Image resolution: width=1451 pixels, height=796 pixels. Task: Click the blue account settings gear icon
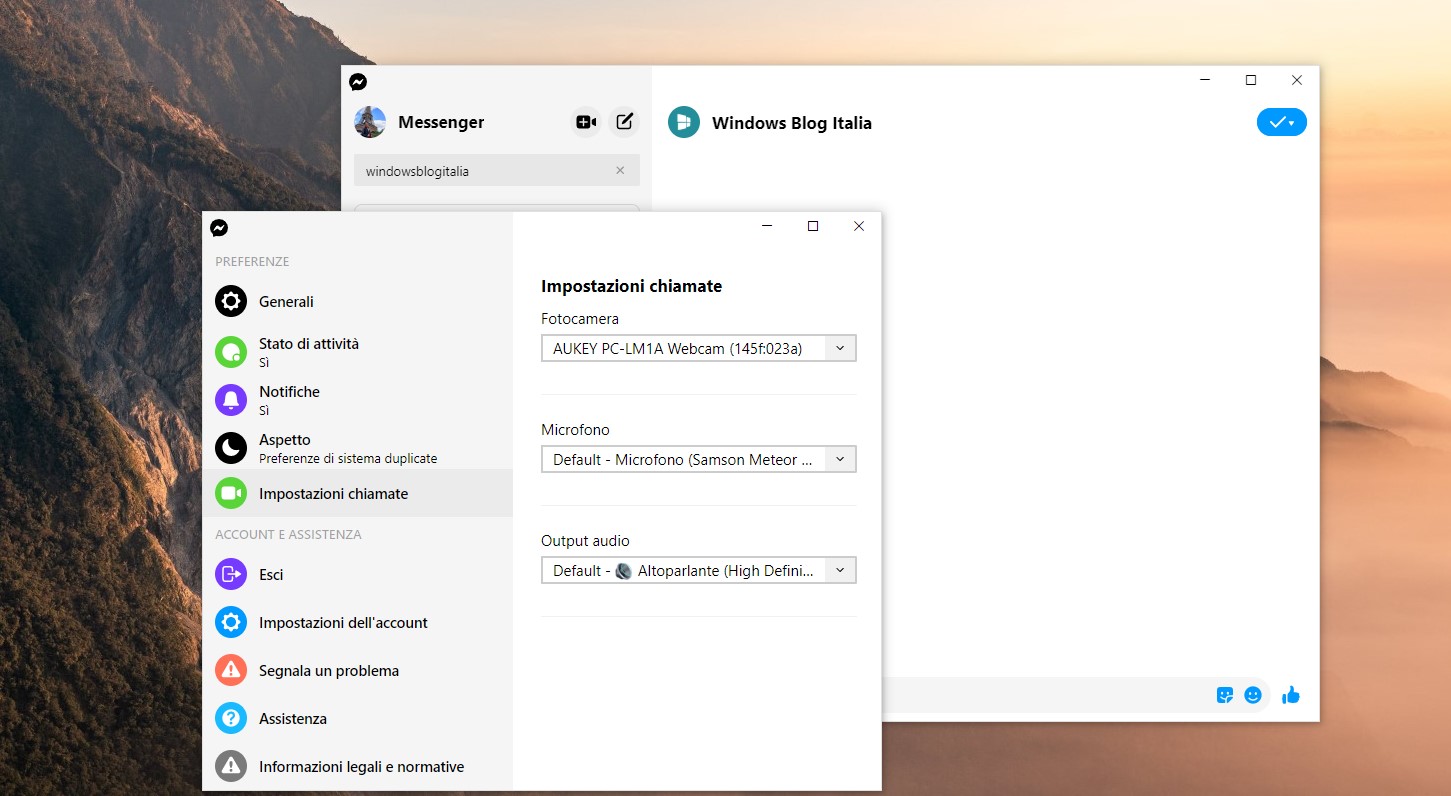(231, 622)
